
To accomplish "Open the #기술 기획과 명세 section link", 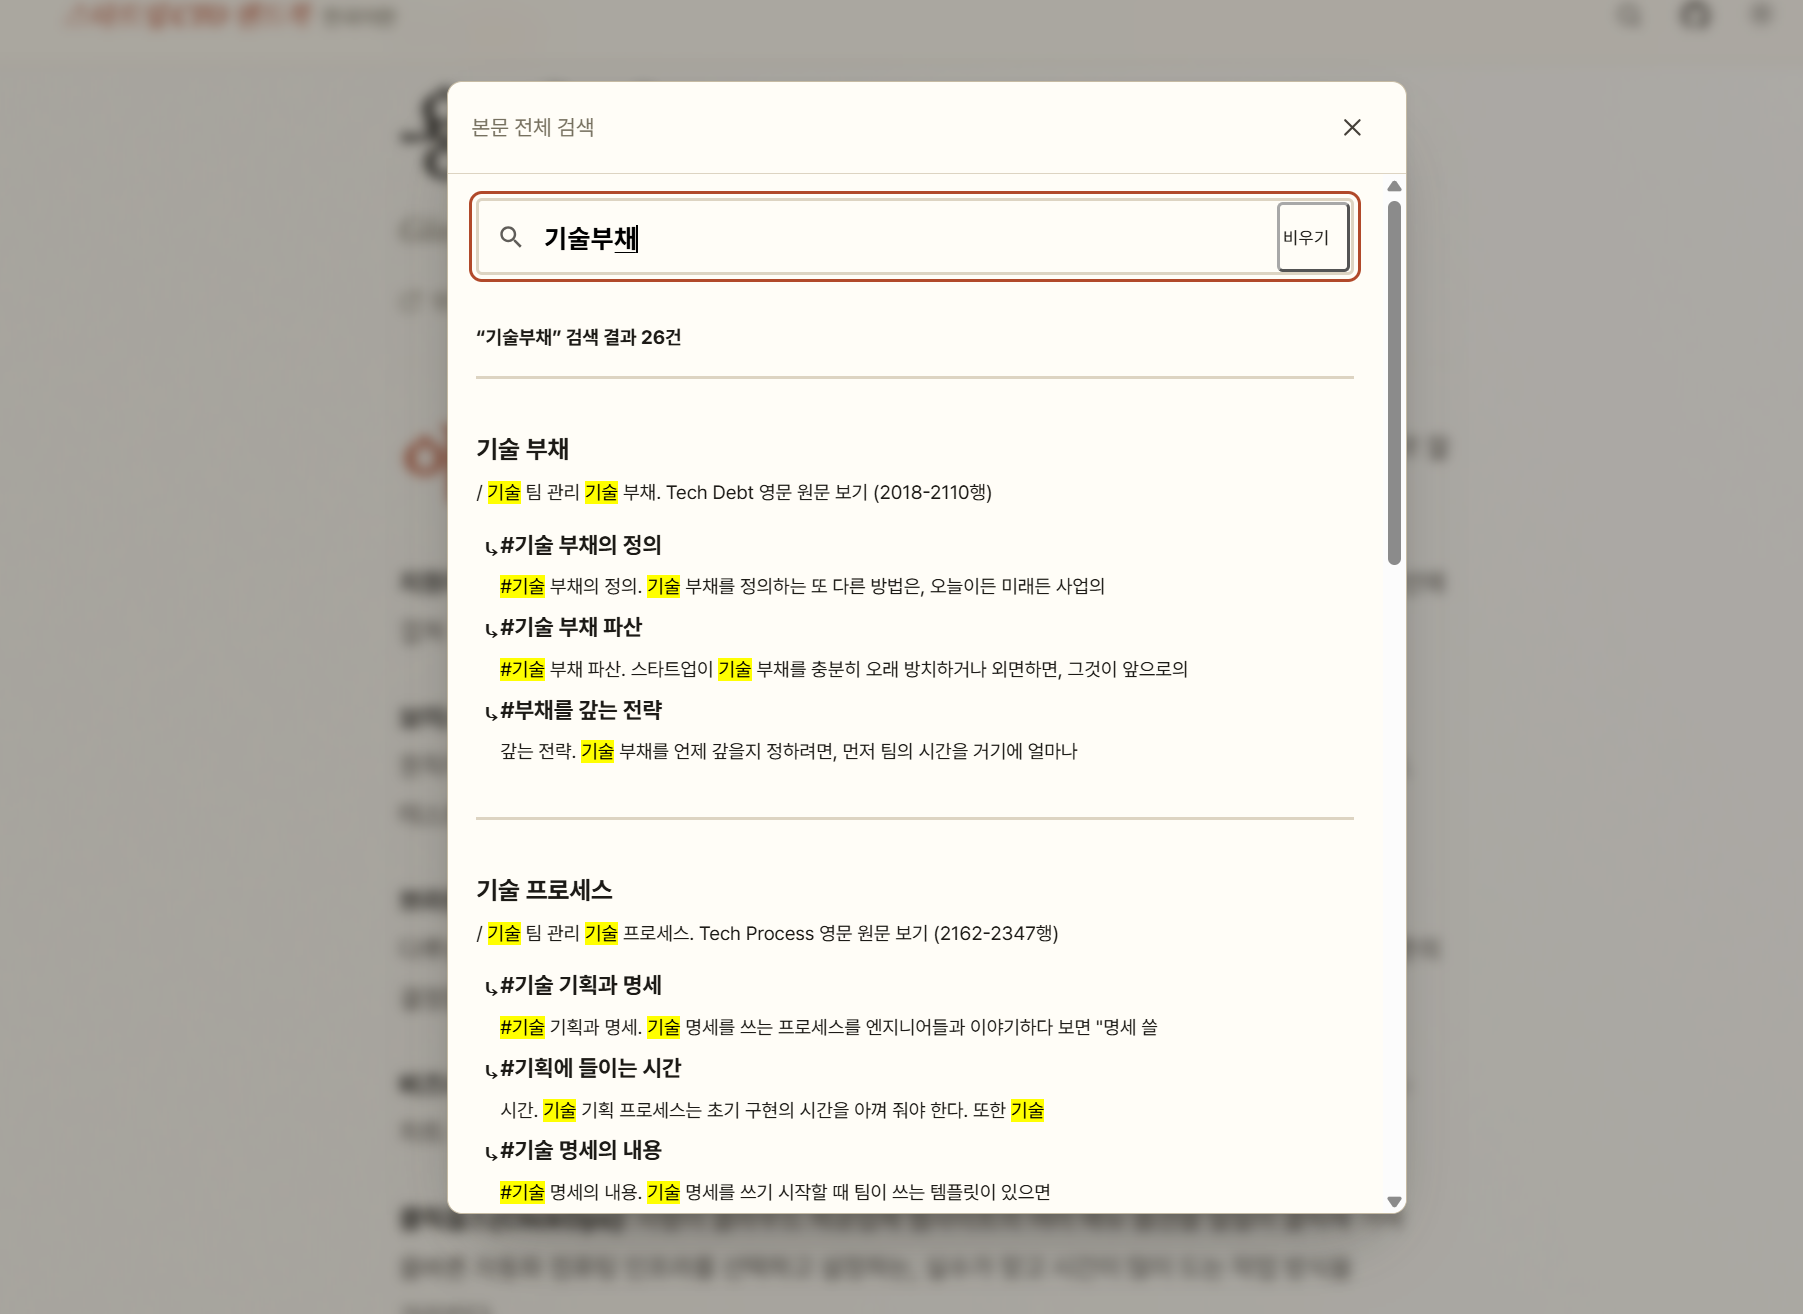I will point(581,985).
